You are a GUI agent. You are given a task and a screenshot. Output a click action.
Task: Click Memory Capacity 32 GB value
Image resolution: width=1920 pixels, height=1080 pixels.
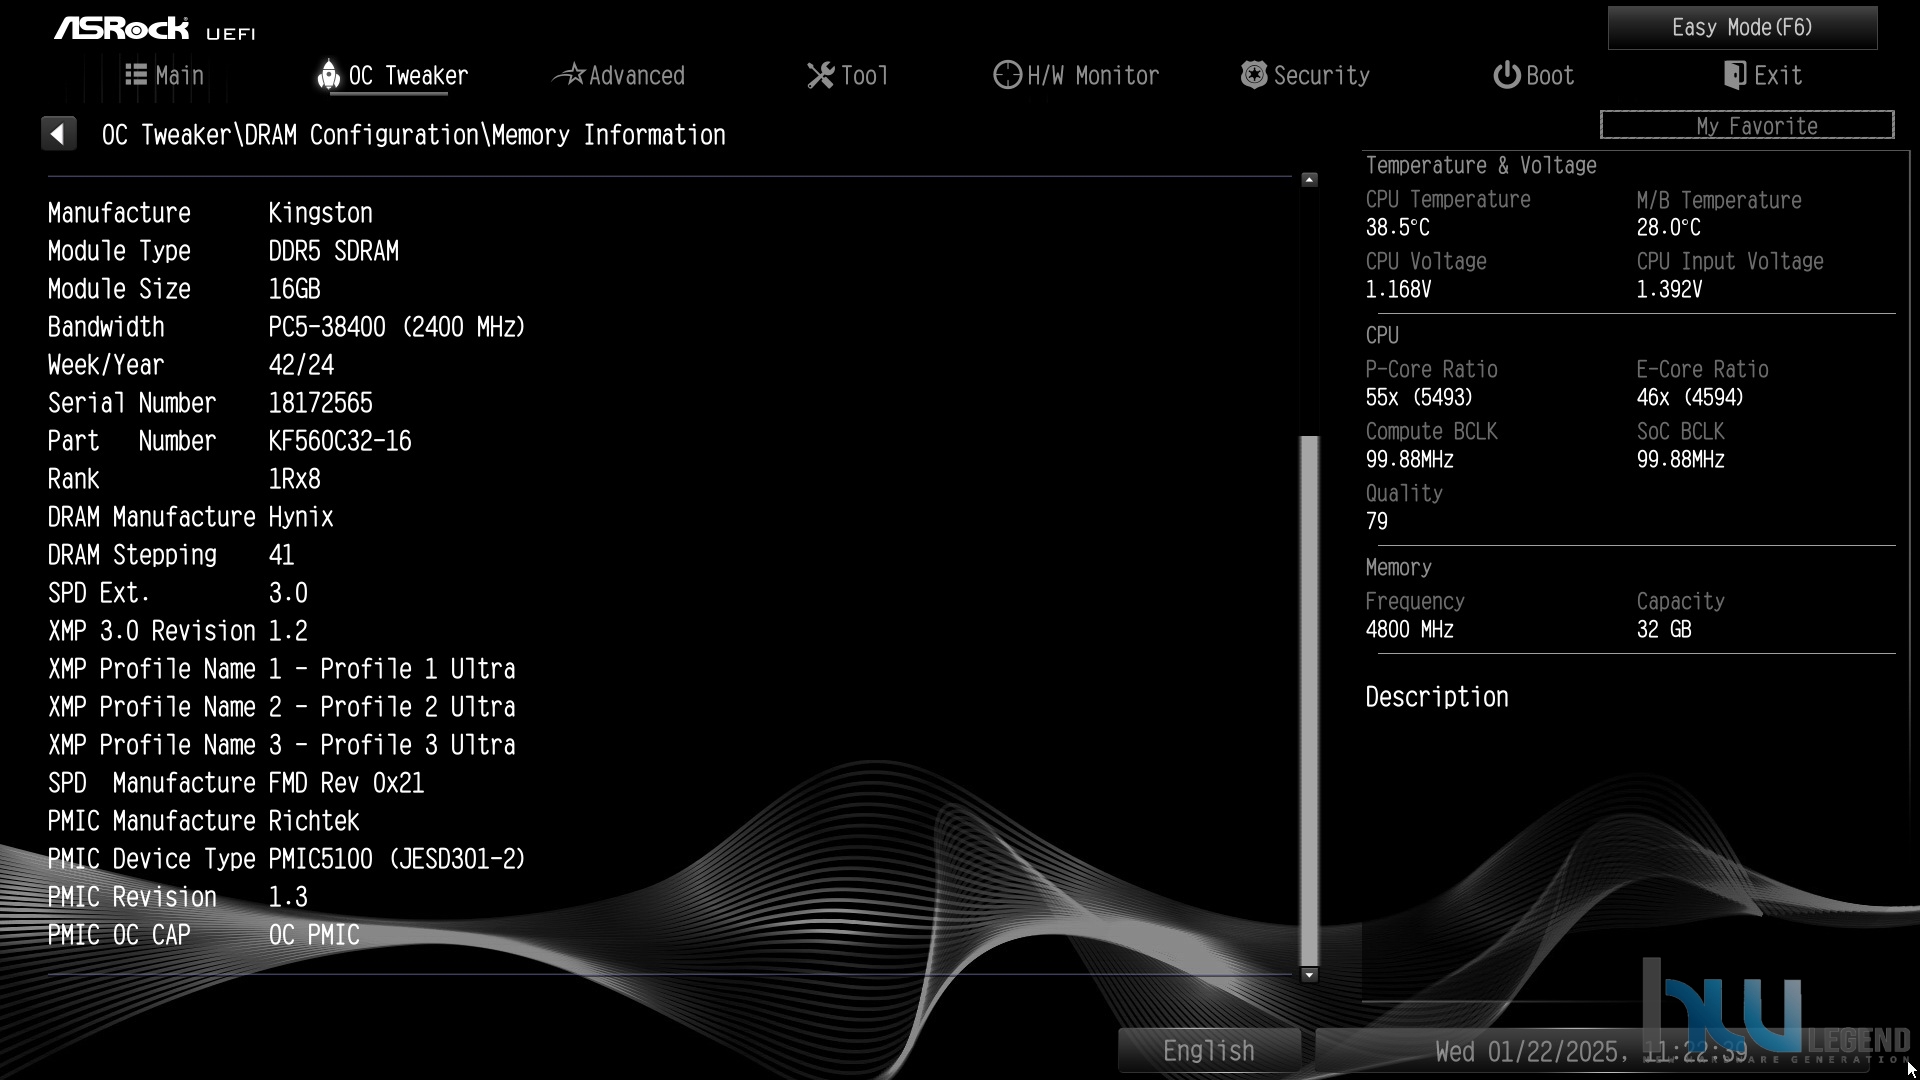coord(1664,630)
